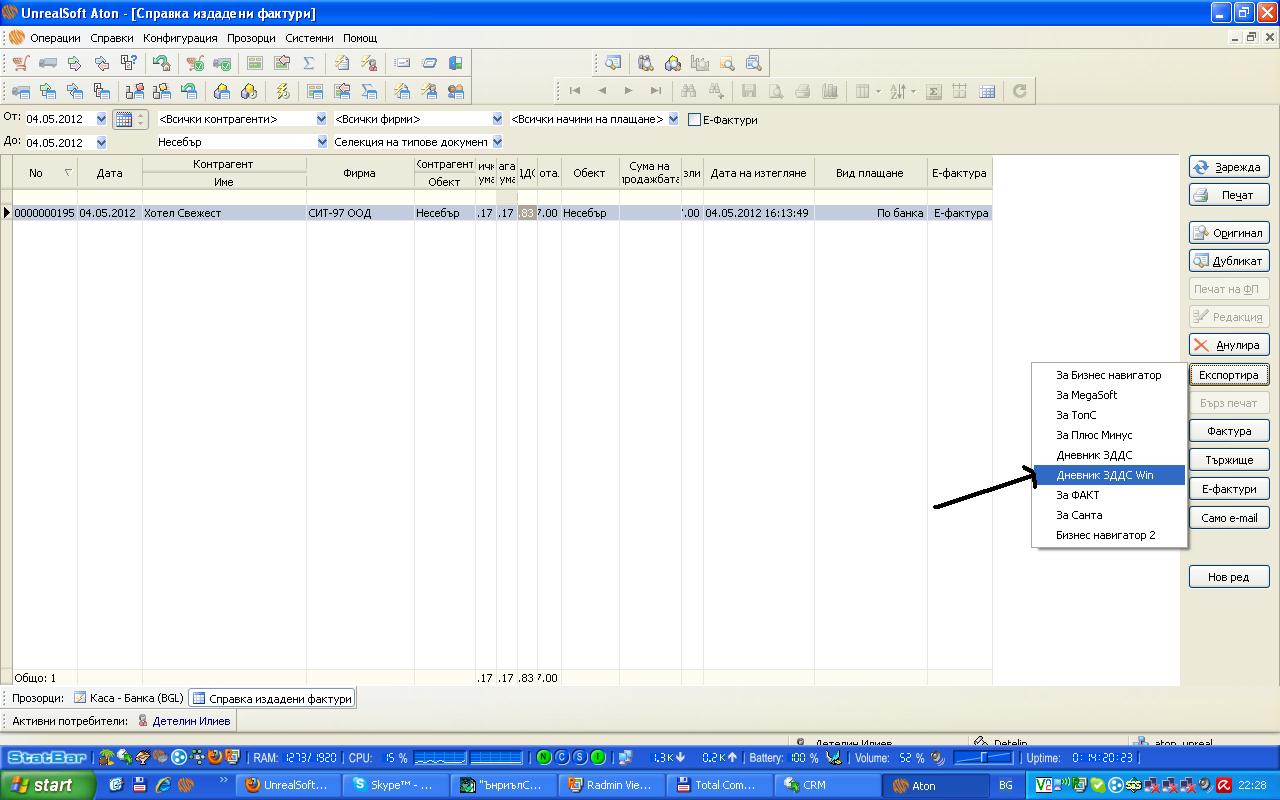The image size is (1280, 800).
Task: Expand the Всички контрагенти dropdown
Action: [x=321, y=119]
